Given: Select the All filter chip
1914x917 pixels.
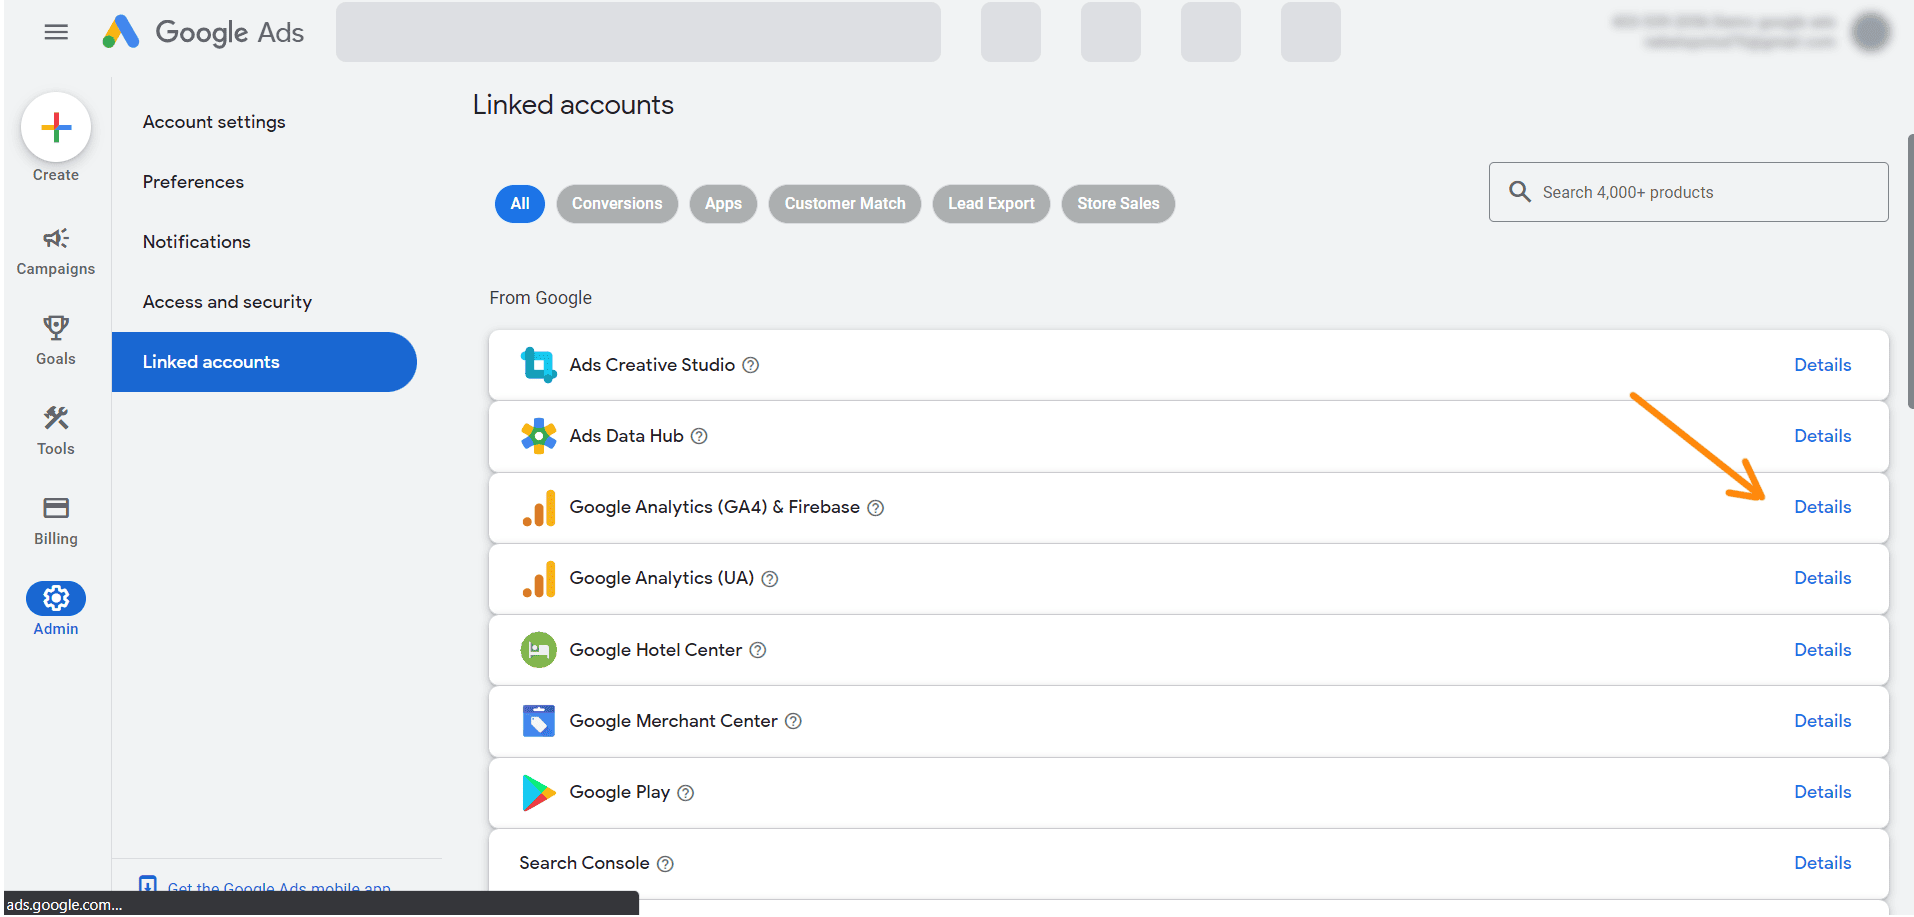Looking at the screenshot, I should [x=520, y=204].
